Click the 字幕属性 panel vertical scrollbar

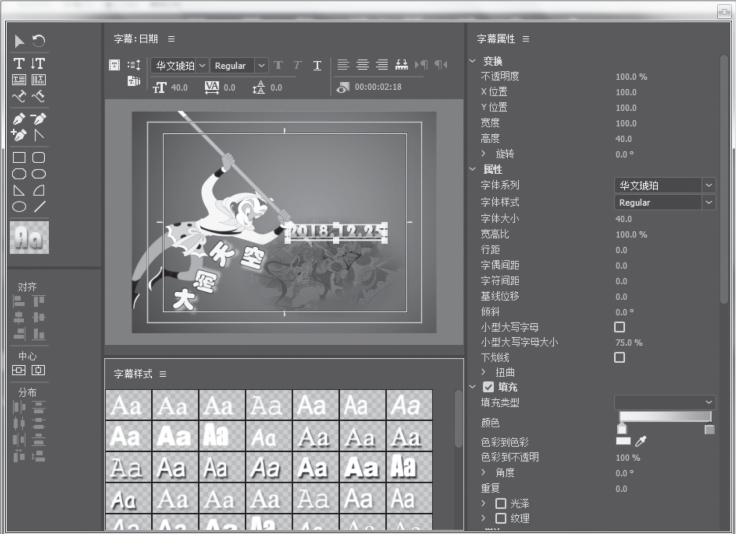(725, 178)
